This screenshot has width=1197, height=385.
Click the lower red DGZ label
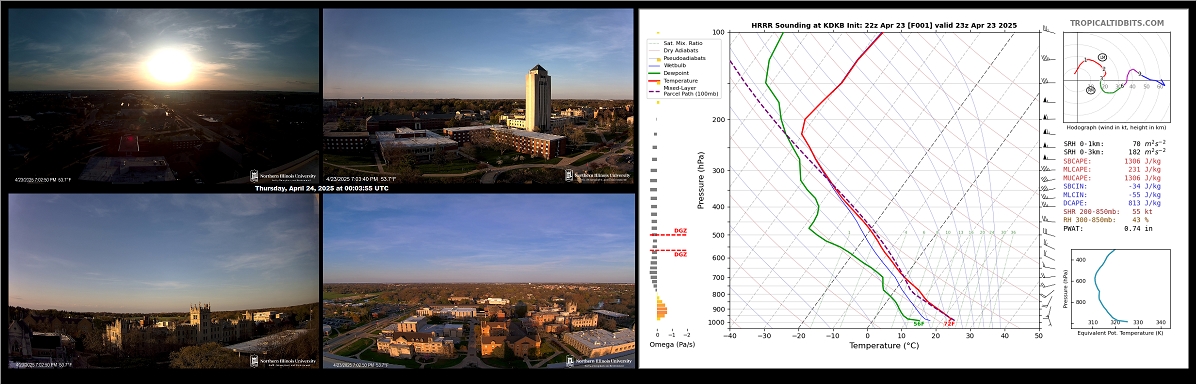click(680, 254)
